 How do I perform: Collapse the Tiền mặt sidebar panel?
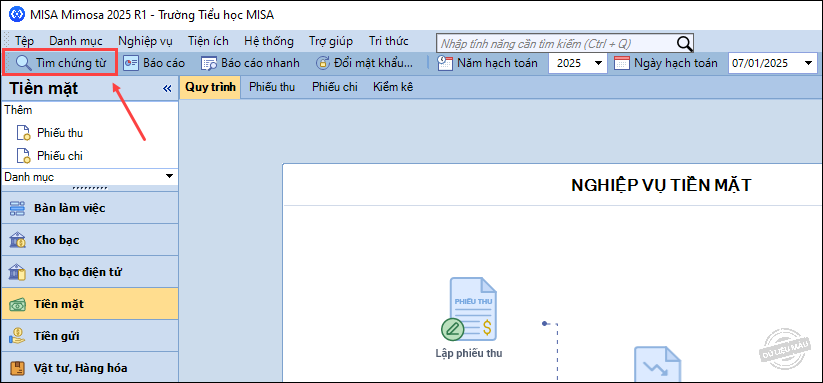(167, 89)
